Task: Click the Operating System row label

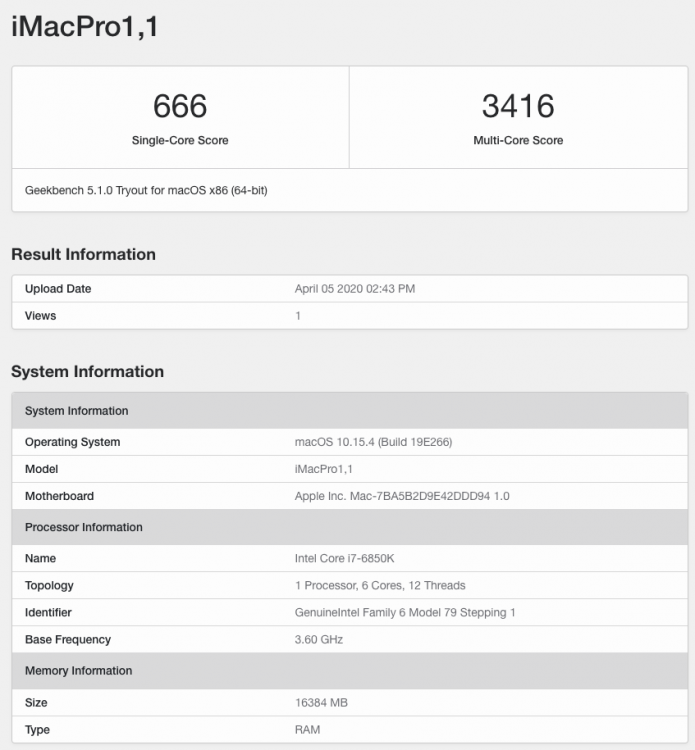Action: 72,442
